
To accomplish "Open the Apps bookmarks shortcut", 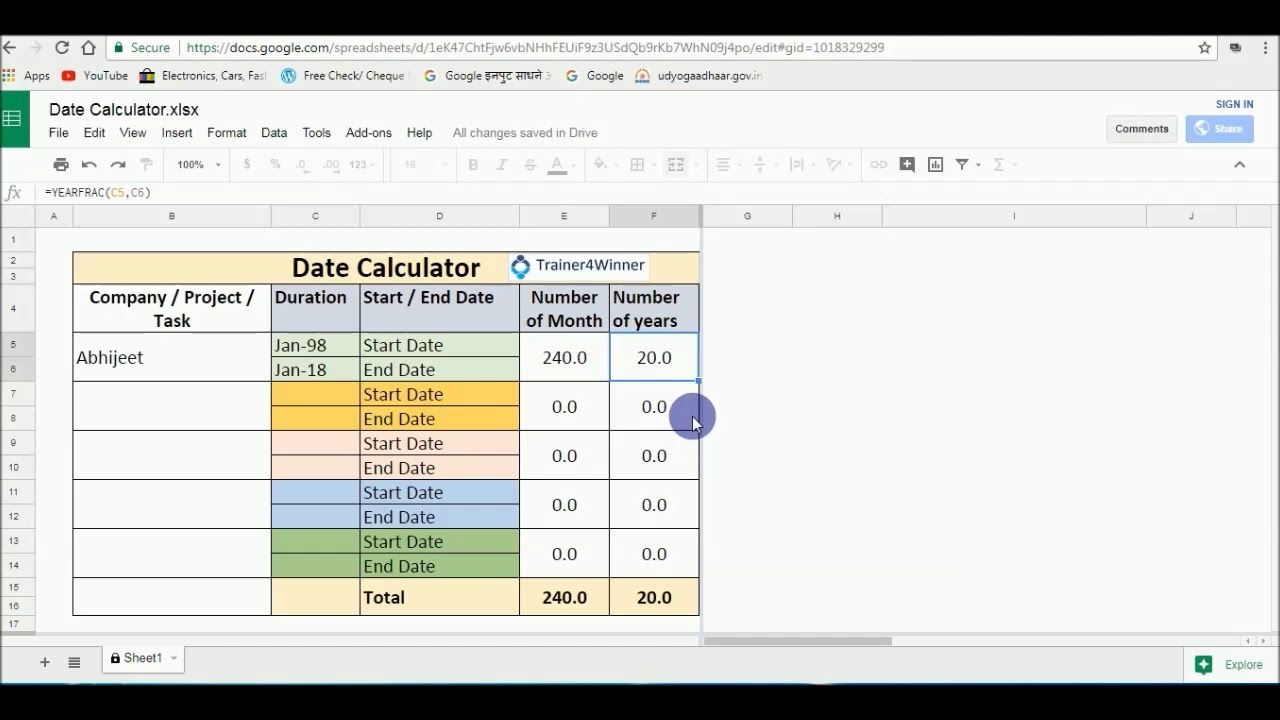I will (x=26, y=76).
